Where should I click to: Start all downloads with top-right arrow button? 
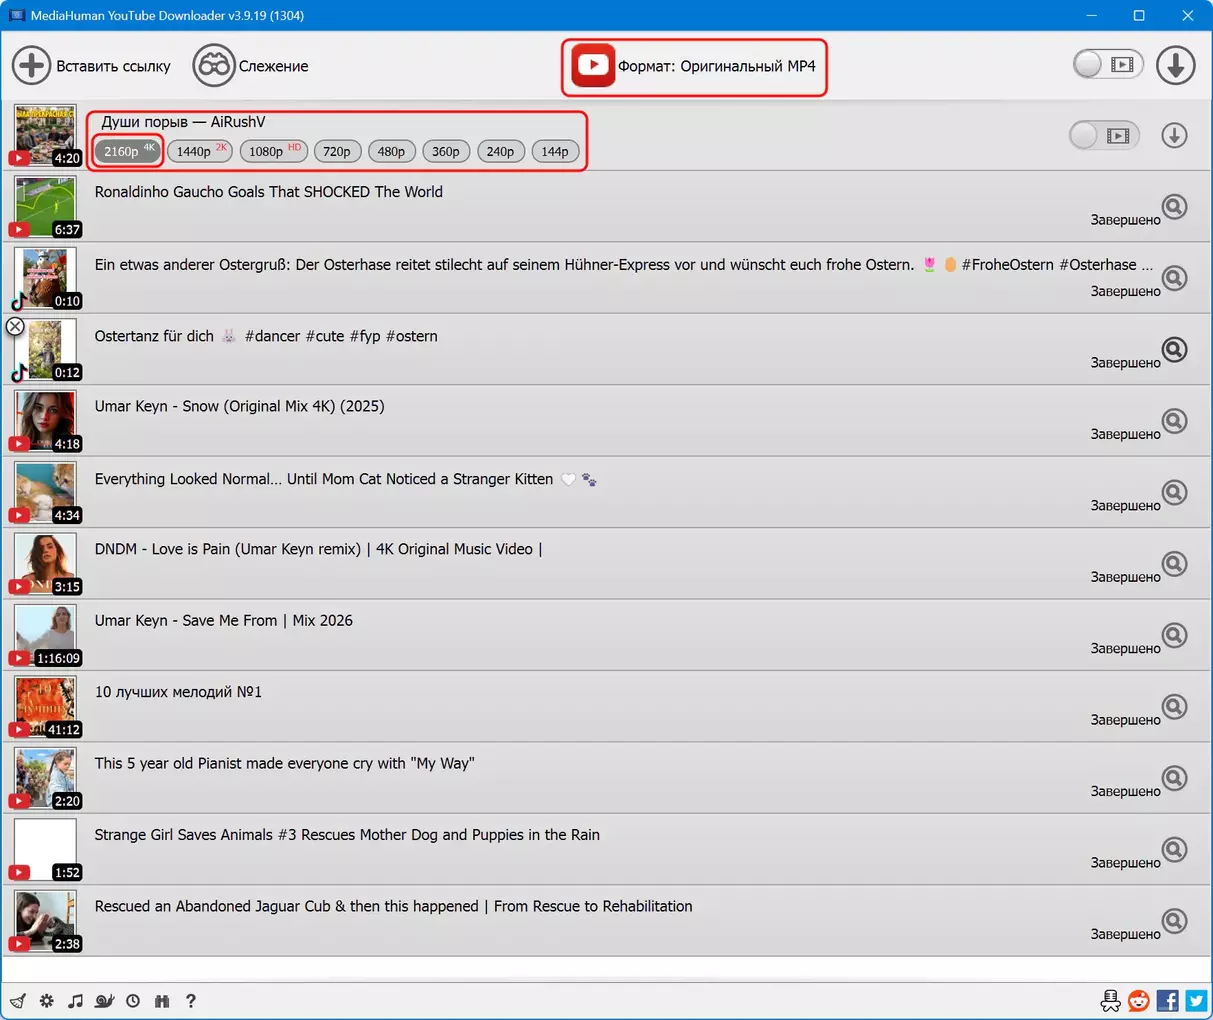(x=1175, y=66)
